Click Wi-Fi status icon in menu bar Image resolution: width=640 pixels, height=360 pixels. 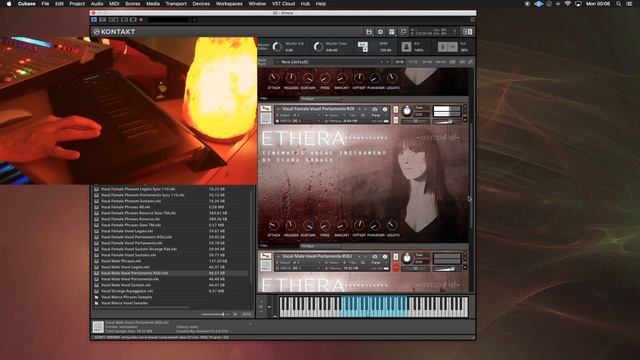[567, 4]
